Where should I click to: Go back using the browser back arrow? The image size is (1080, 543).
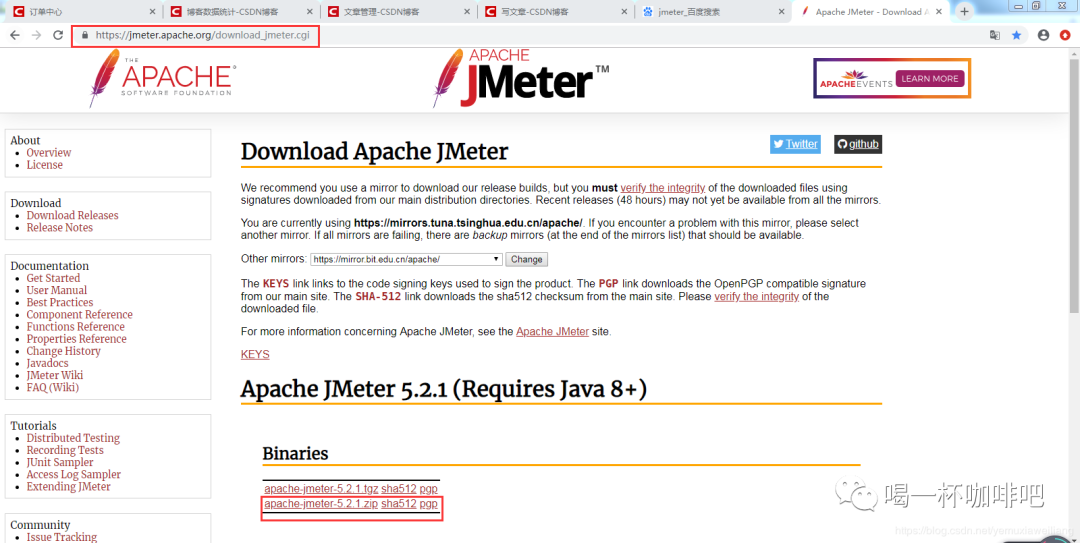coord(14,35)
